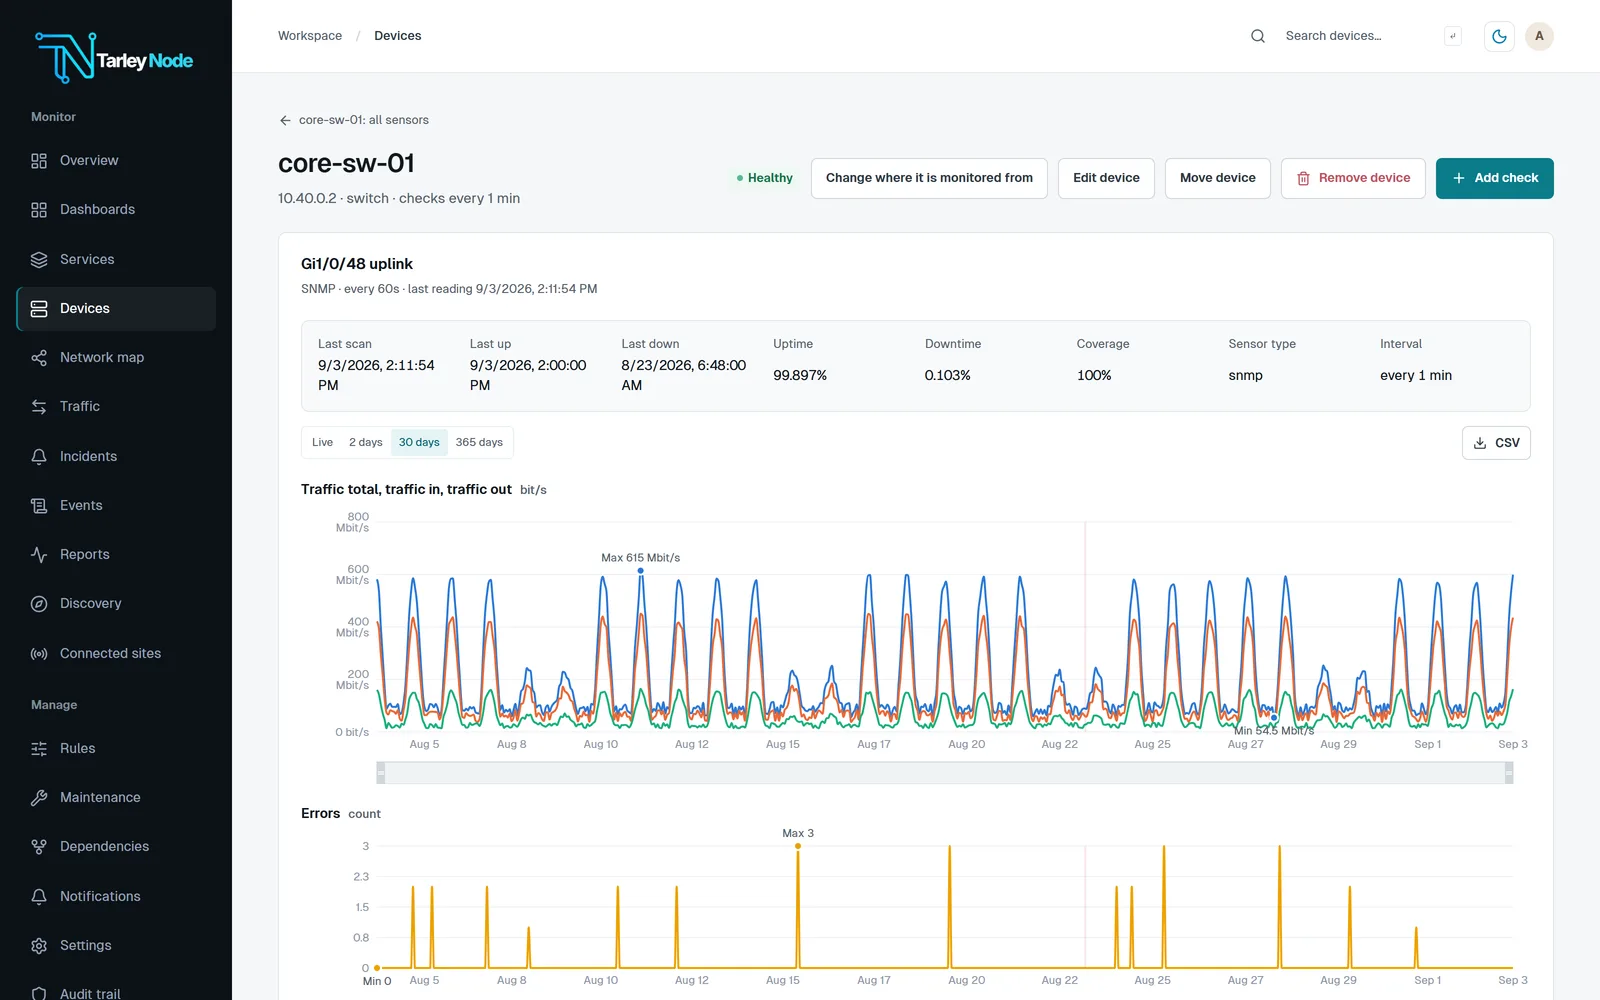Open the Maintenance wrench icon
This screenshot has height=1000, width=1600.
coord(39,798)
